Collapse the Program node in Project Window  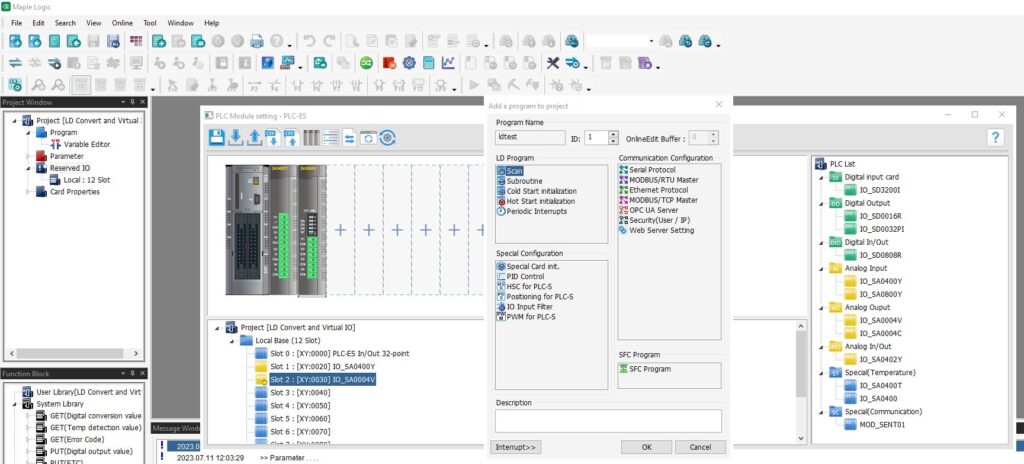(28, 133)
